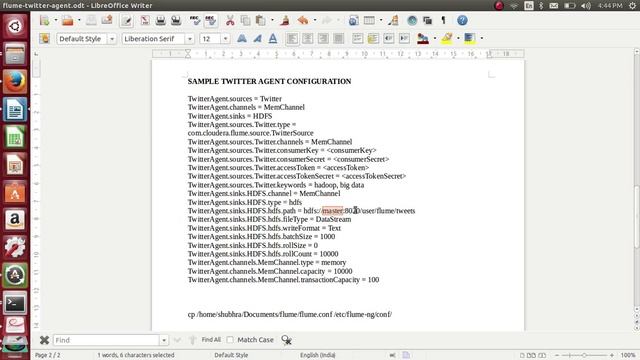640x360 pixels.
Task: Click the Open file folder icon
Action: click(68, 20)
